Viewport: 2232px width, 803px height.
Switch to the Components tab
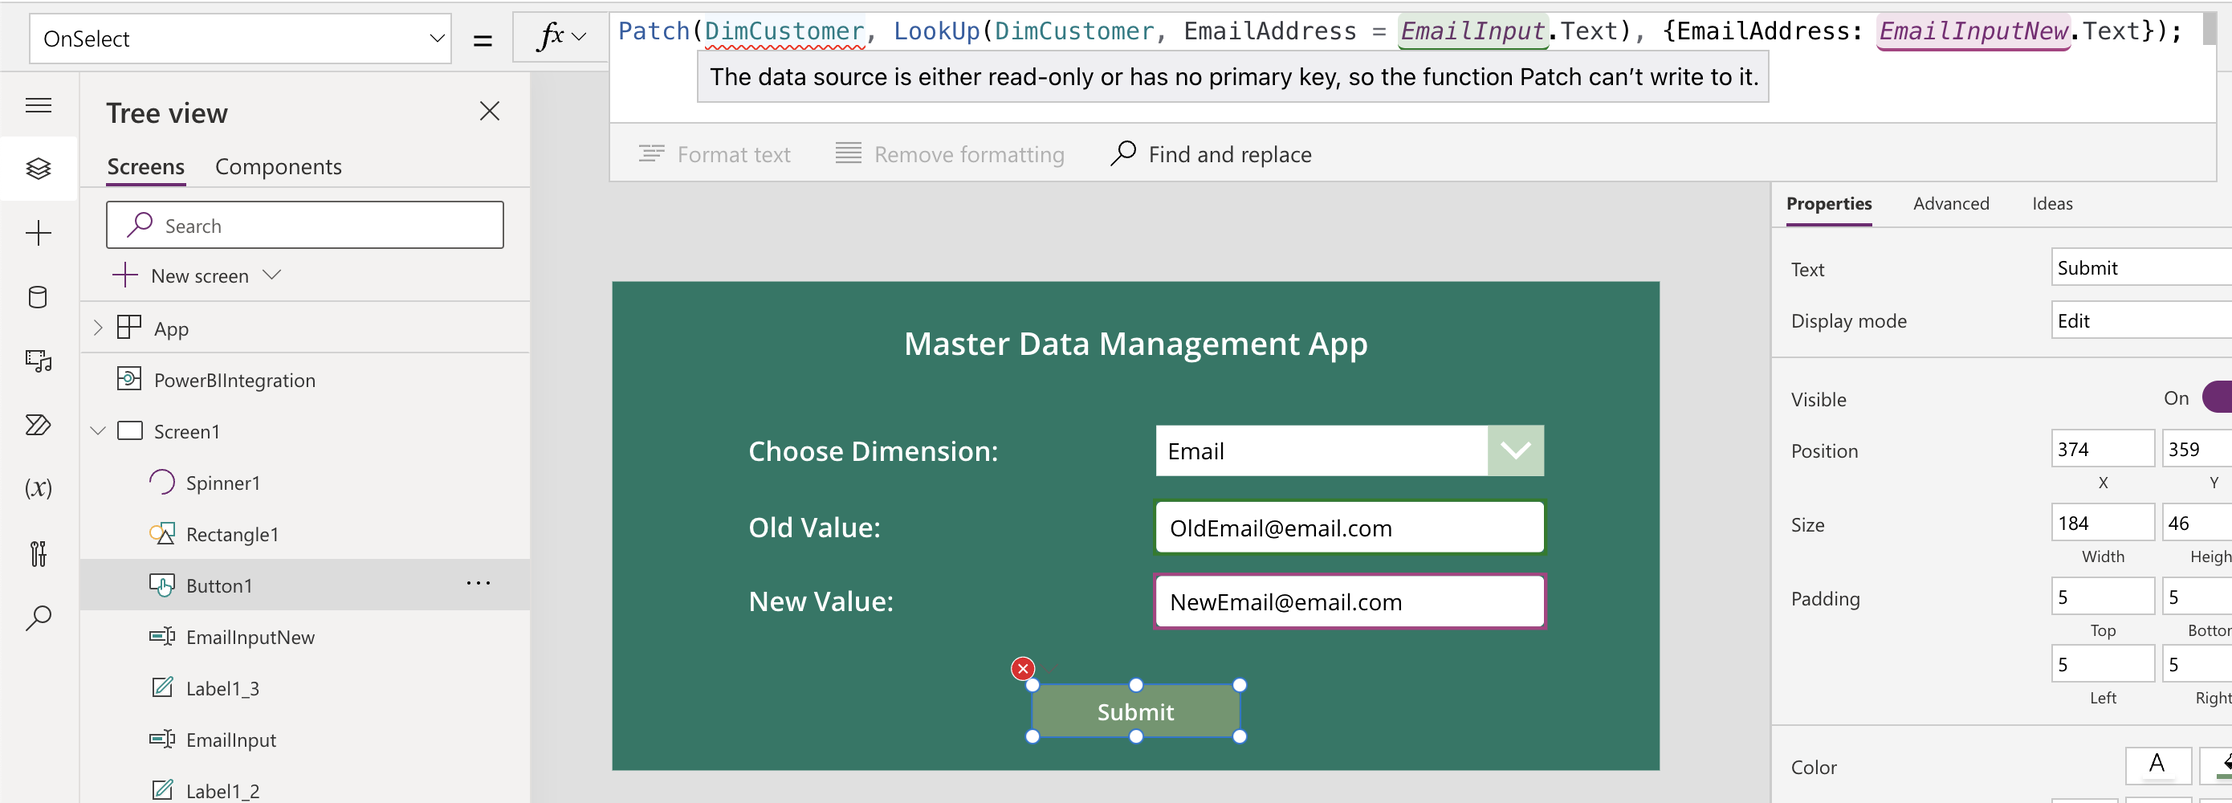(x=278, y=166)
